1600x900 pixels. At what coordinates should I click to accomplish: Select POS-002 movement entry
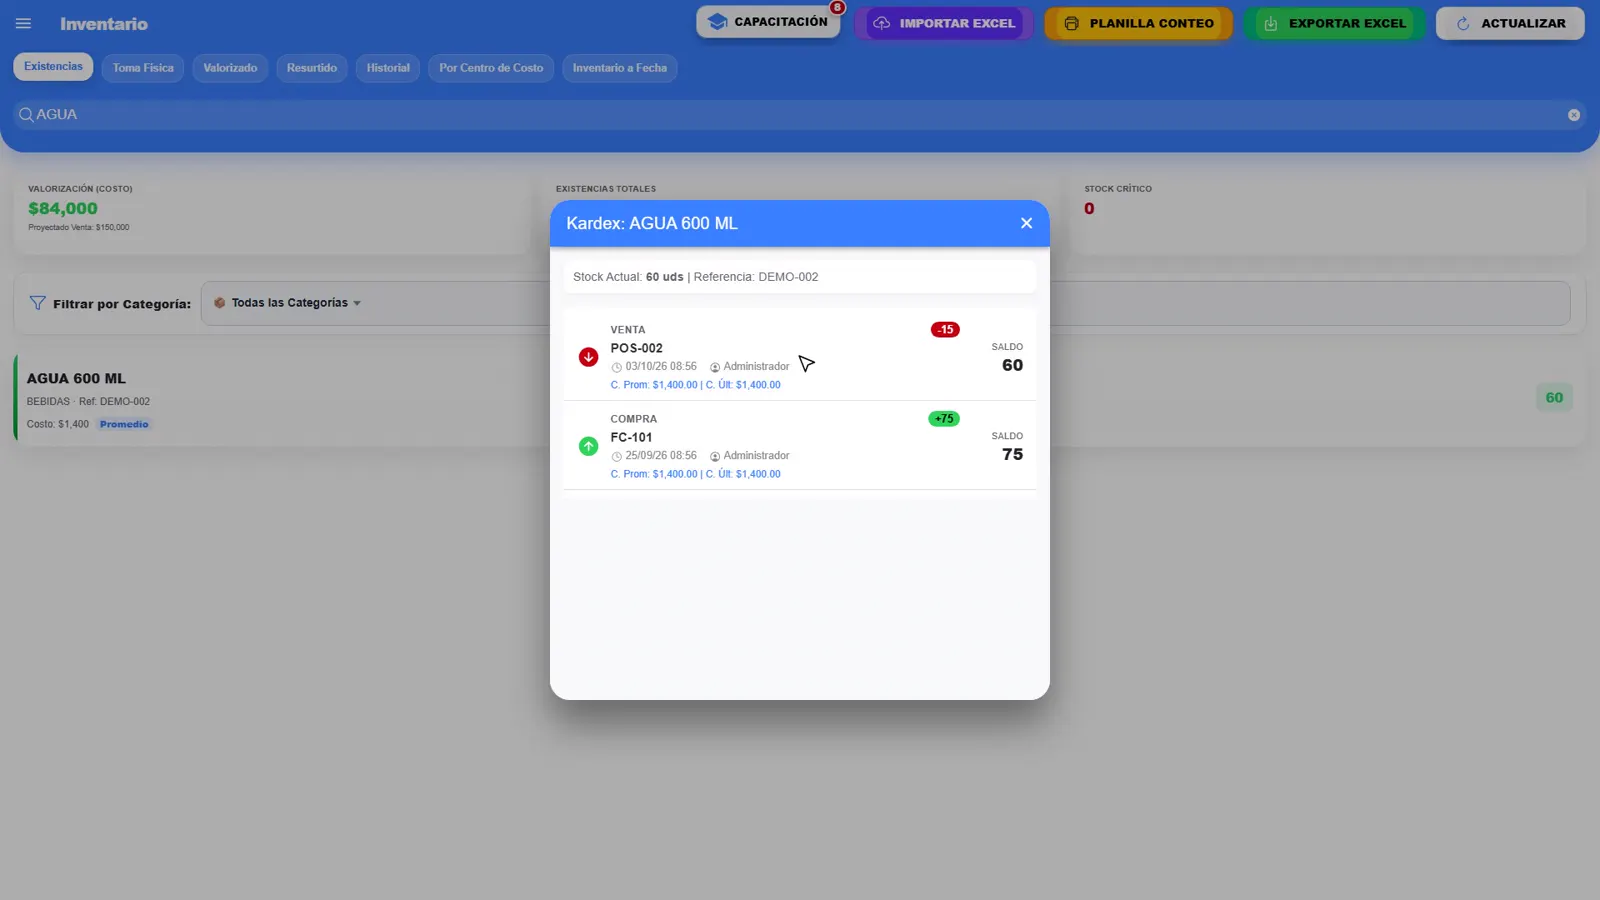[800, 357]
